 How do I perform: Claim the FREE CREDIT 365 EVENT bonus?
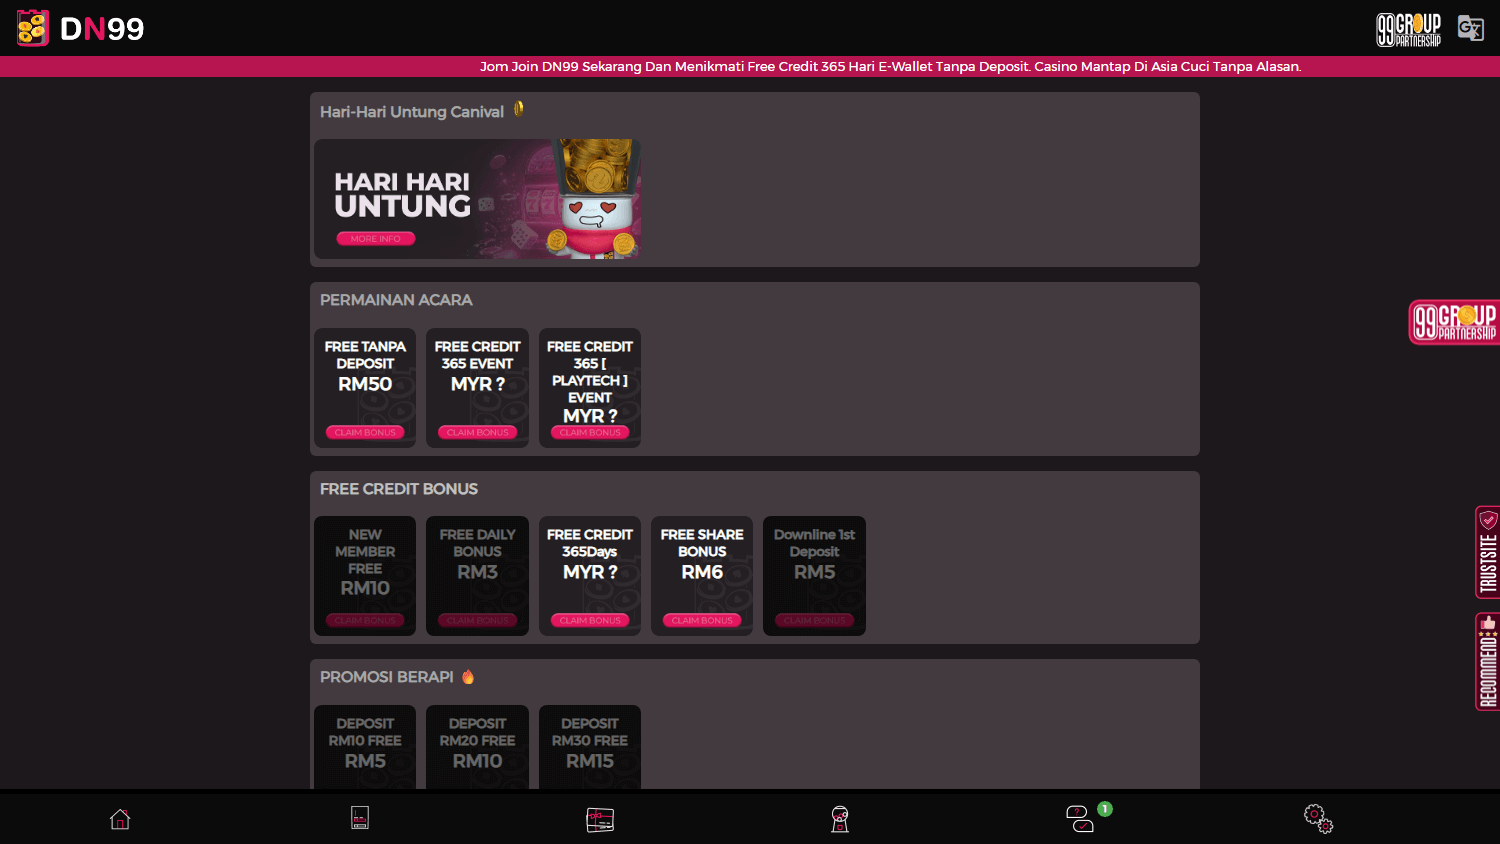click(x=477, y=432)
